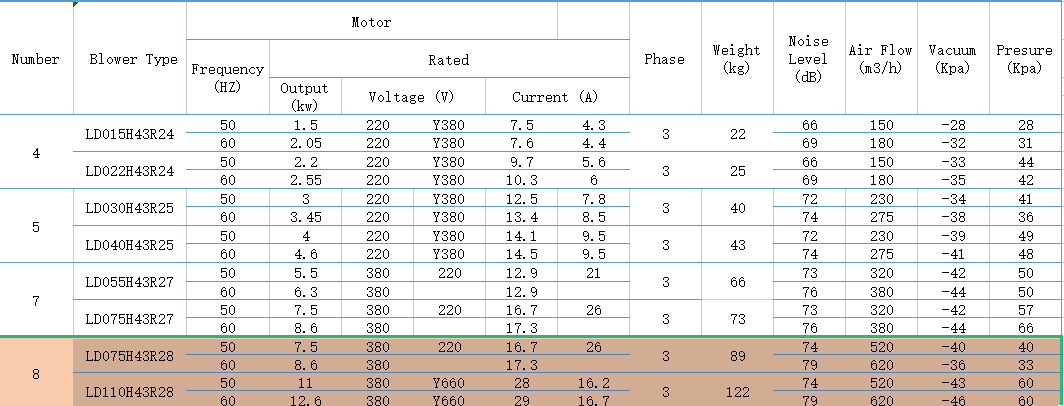
Task: Select the output value 2.55
Action: [305, 180]
